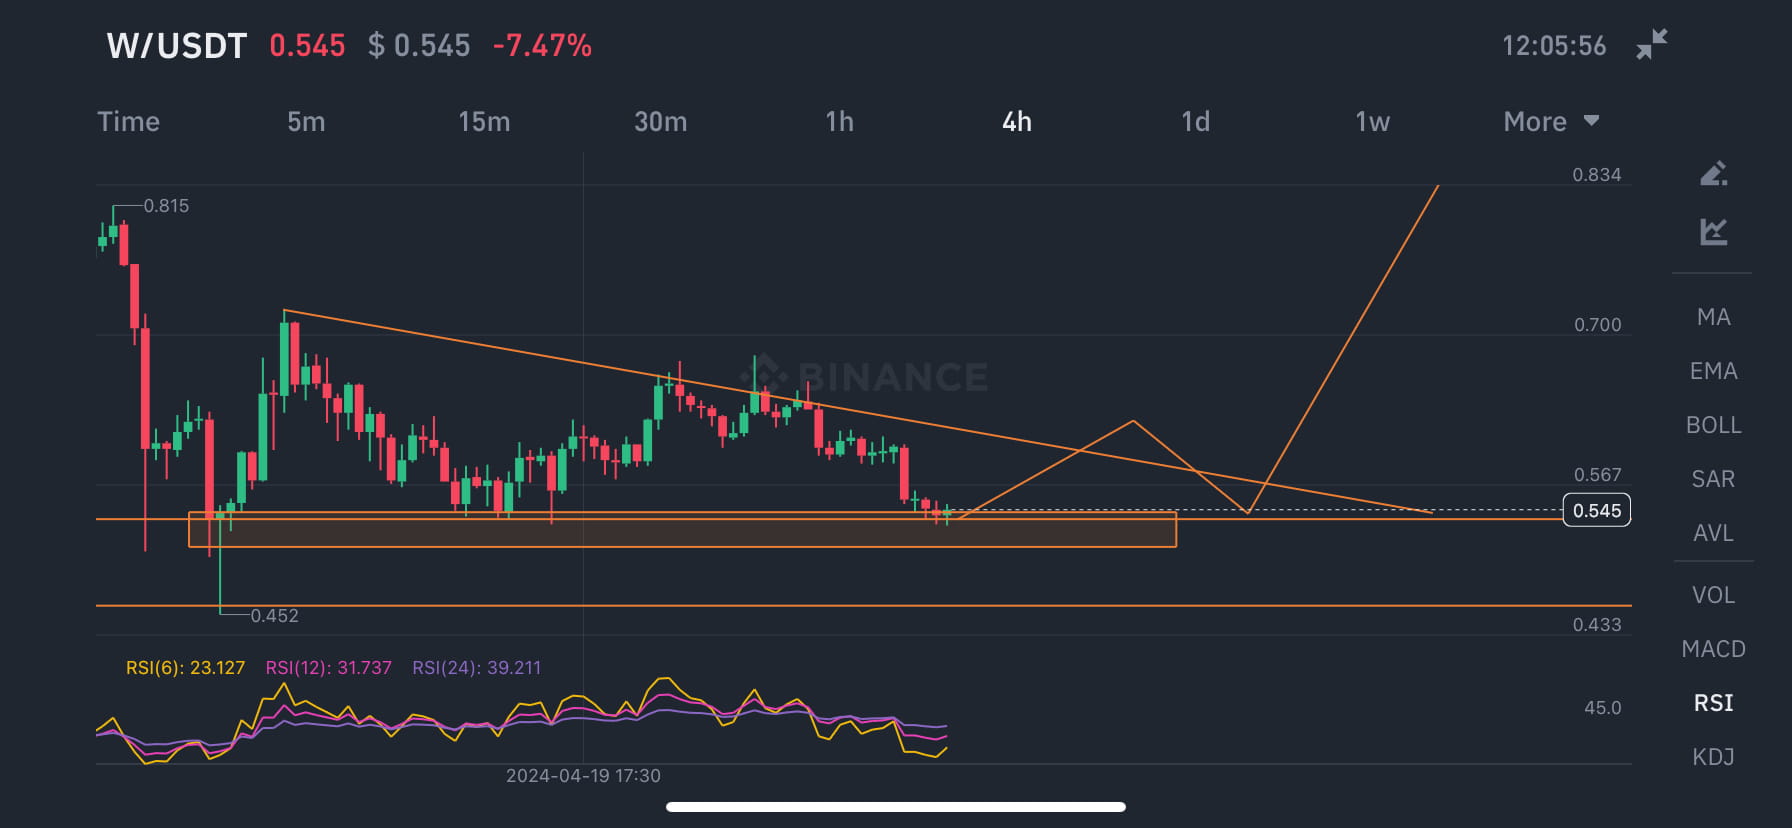Click the W/USDT trading pair title
Viewport: 1792px width, 828px height.
point(175,44)
